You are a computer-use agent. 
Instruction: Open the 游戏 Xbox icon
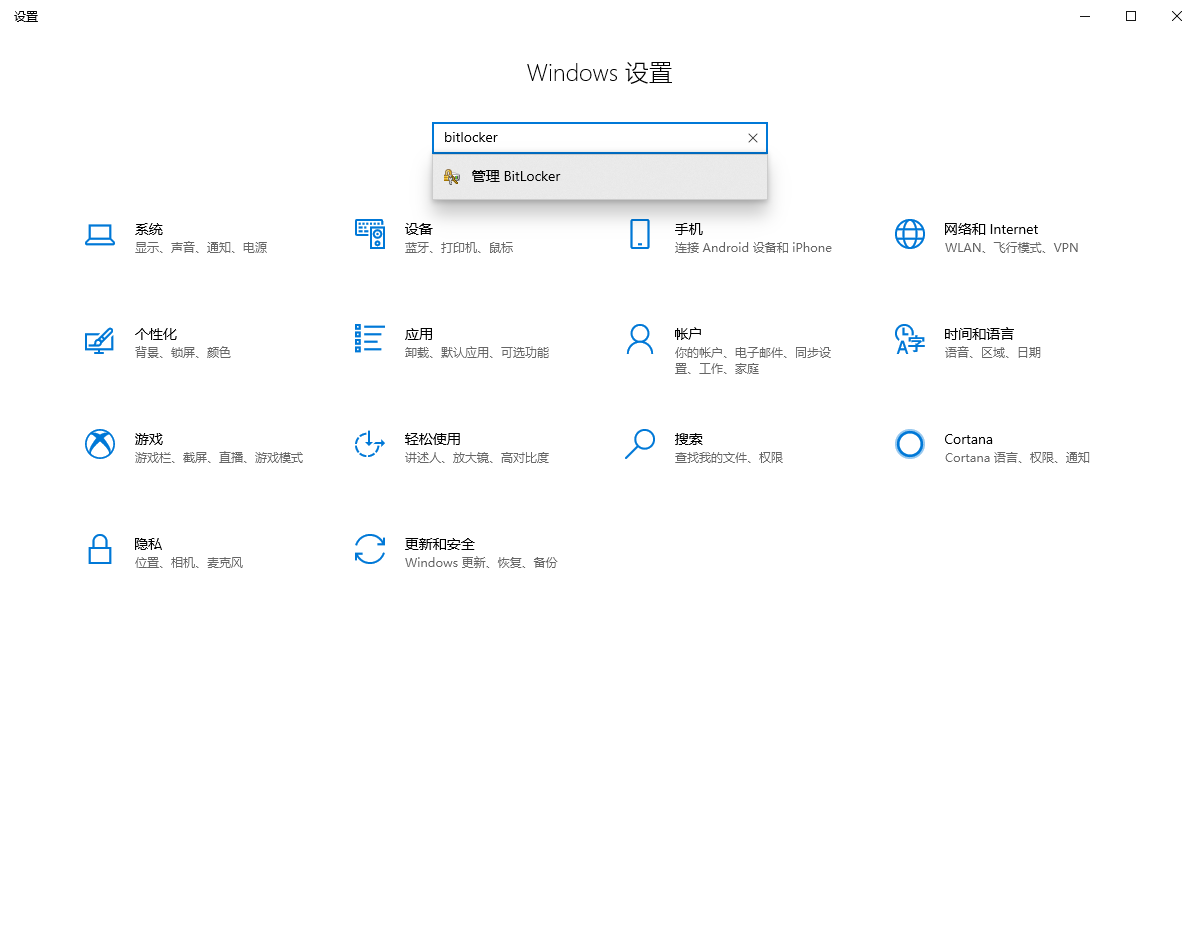pos(100,444)
